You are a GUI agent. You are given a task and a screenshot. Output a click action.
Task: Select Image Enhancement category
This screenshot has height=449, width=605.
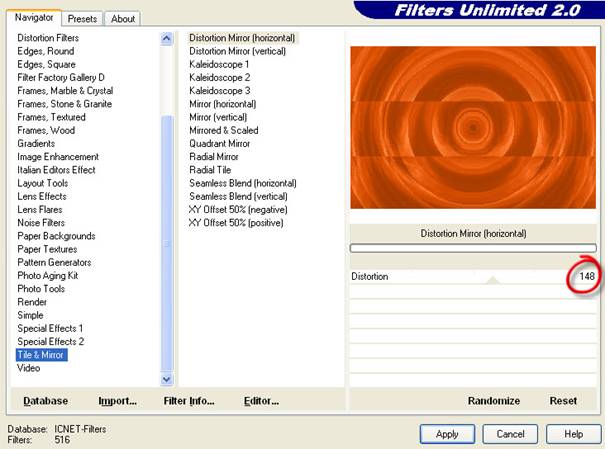pos(58,157)
